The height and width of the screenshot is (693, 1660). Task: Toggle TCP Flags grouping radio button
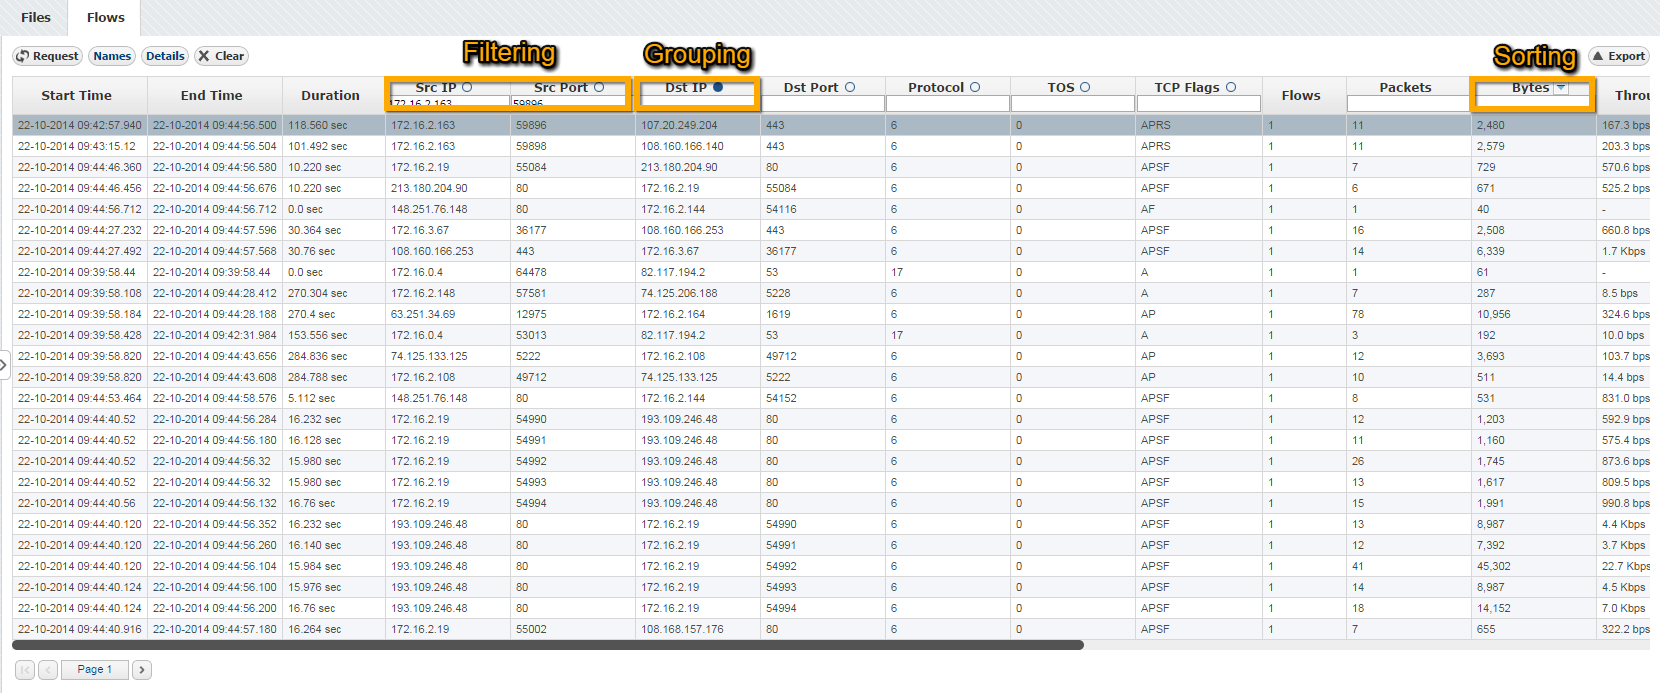[x=1231, y=88]
